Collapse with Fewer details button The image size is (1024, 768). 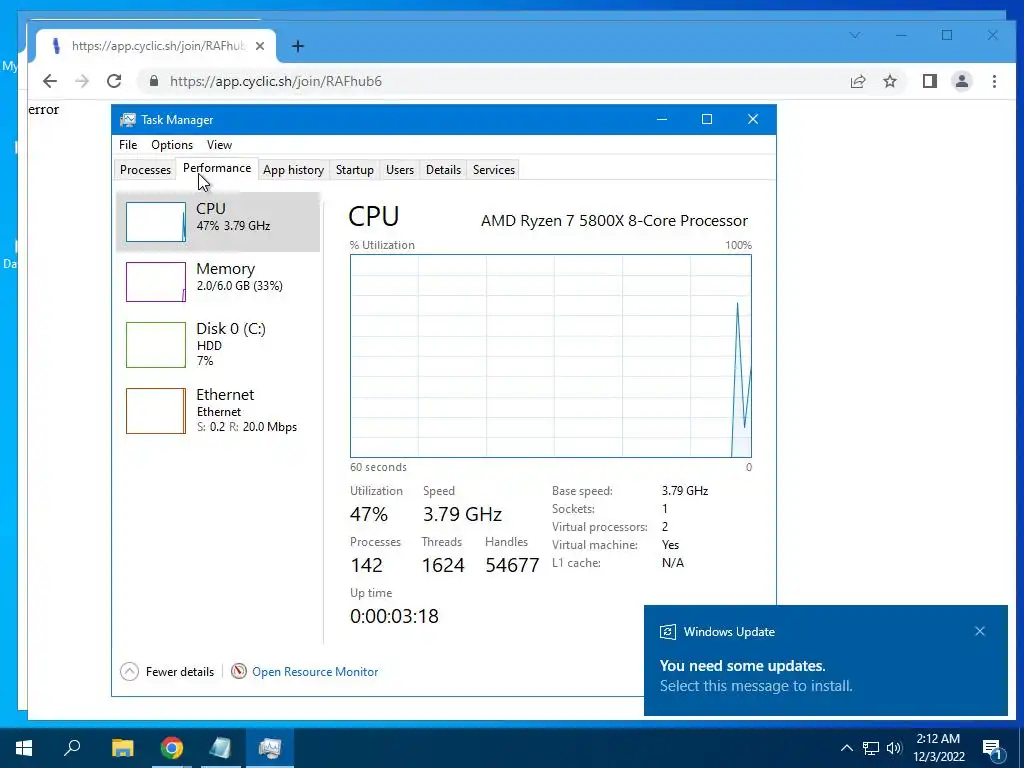[x=167, y=671]
